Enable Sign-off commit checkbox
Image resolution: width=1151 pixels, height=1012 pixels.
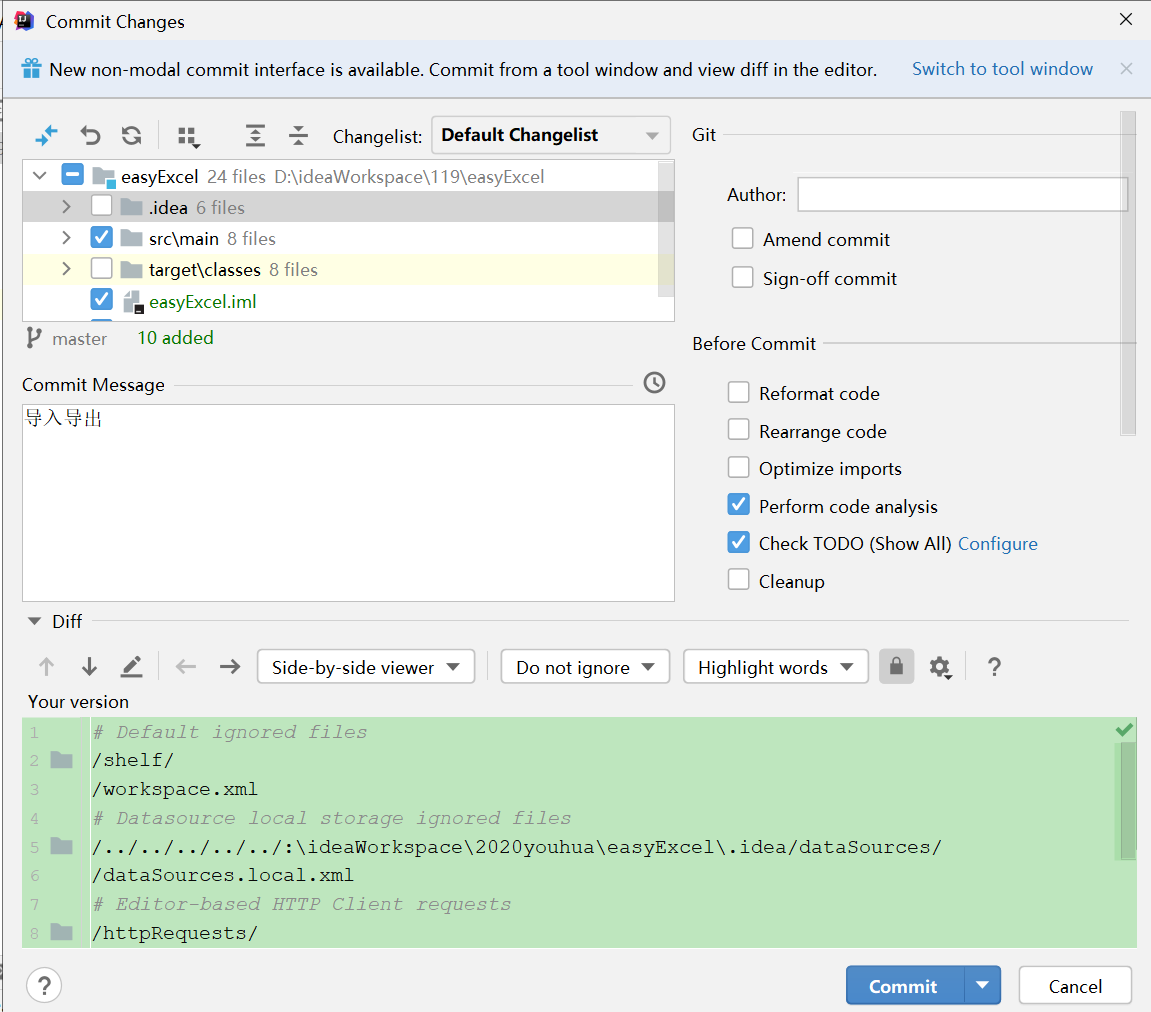[742, 277]
